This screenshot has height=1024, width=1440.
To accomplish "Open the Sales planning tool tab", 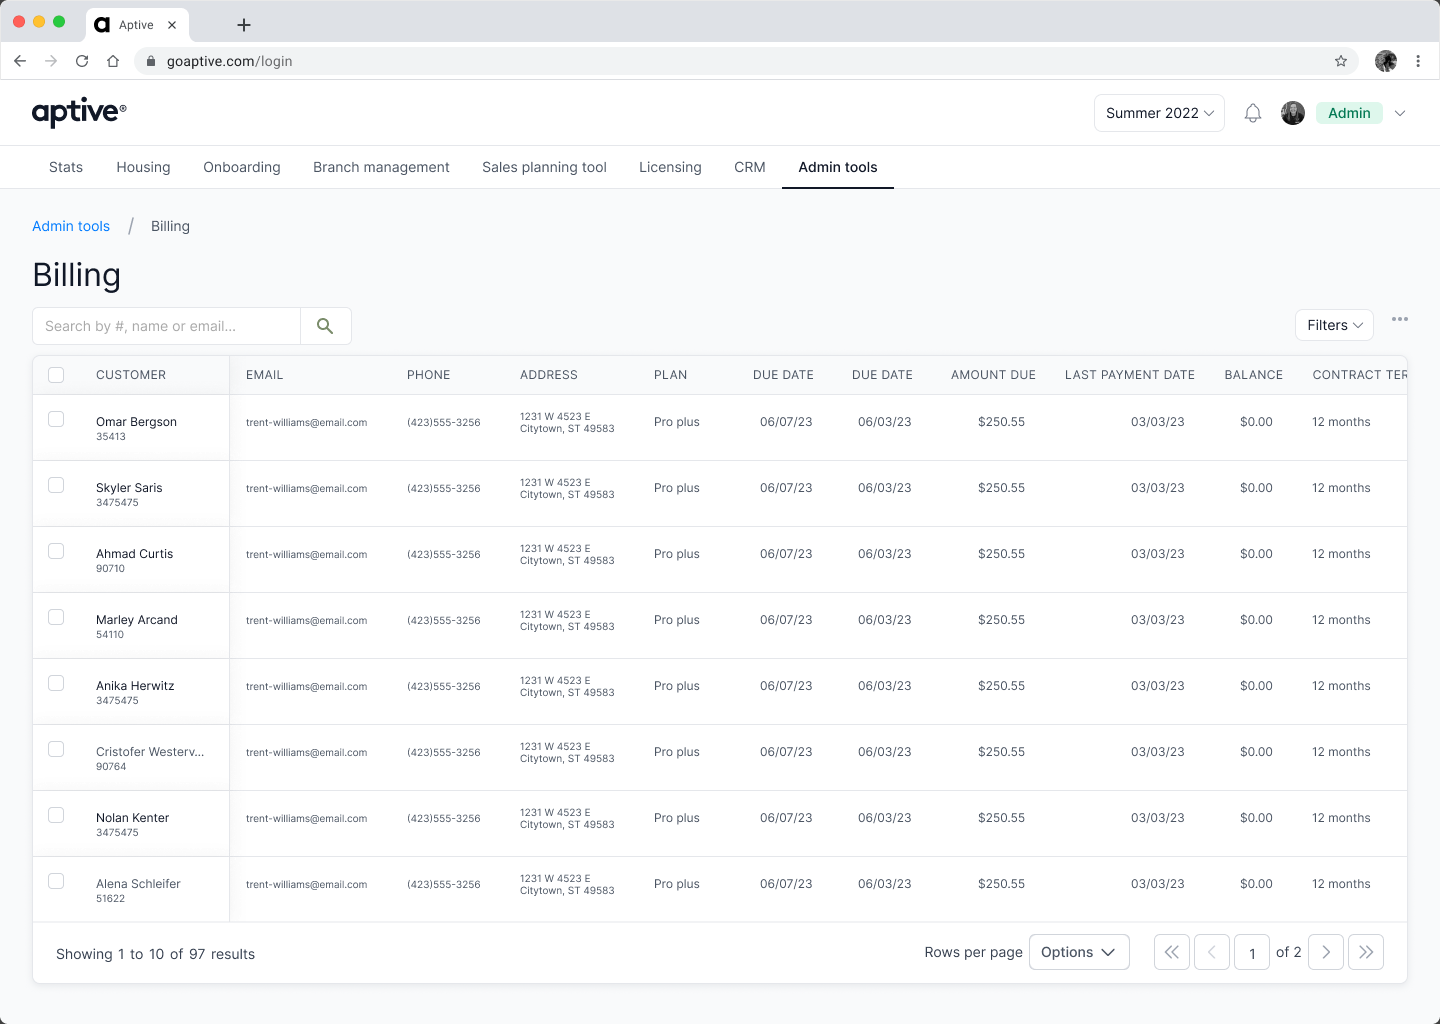I will pos(544,167).
